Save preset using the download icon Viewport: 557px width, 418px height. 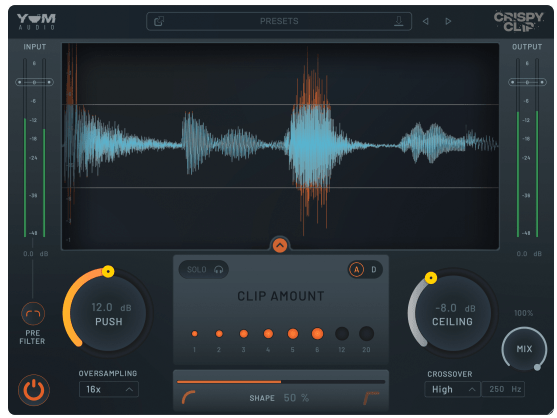pyautogui.click(x=399, y=21)
